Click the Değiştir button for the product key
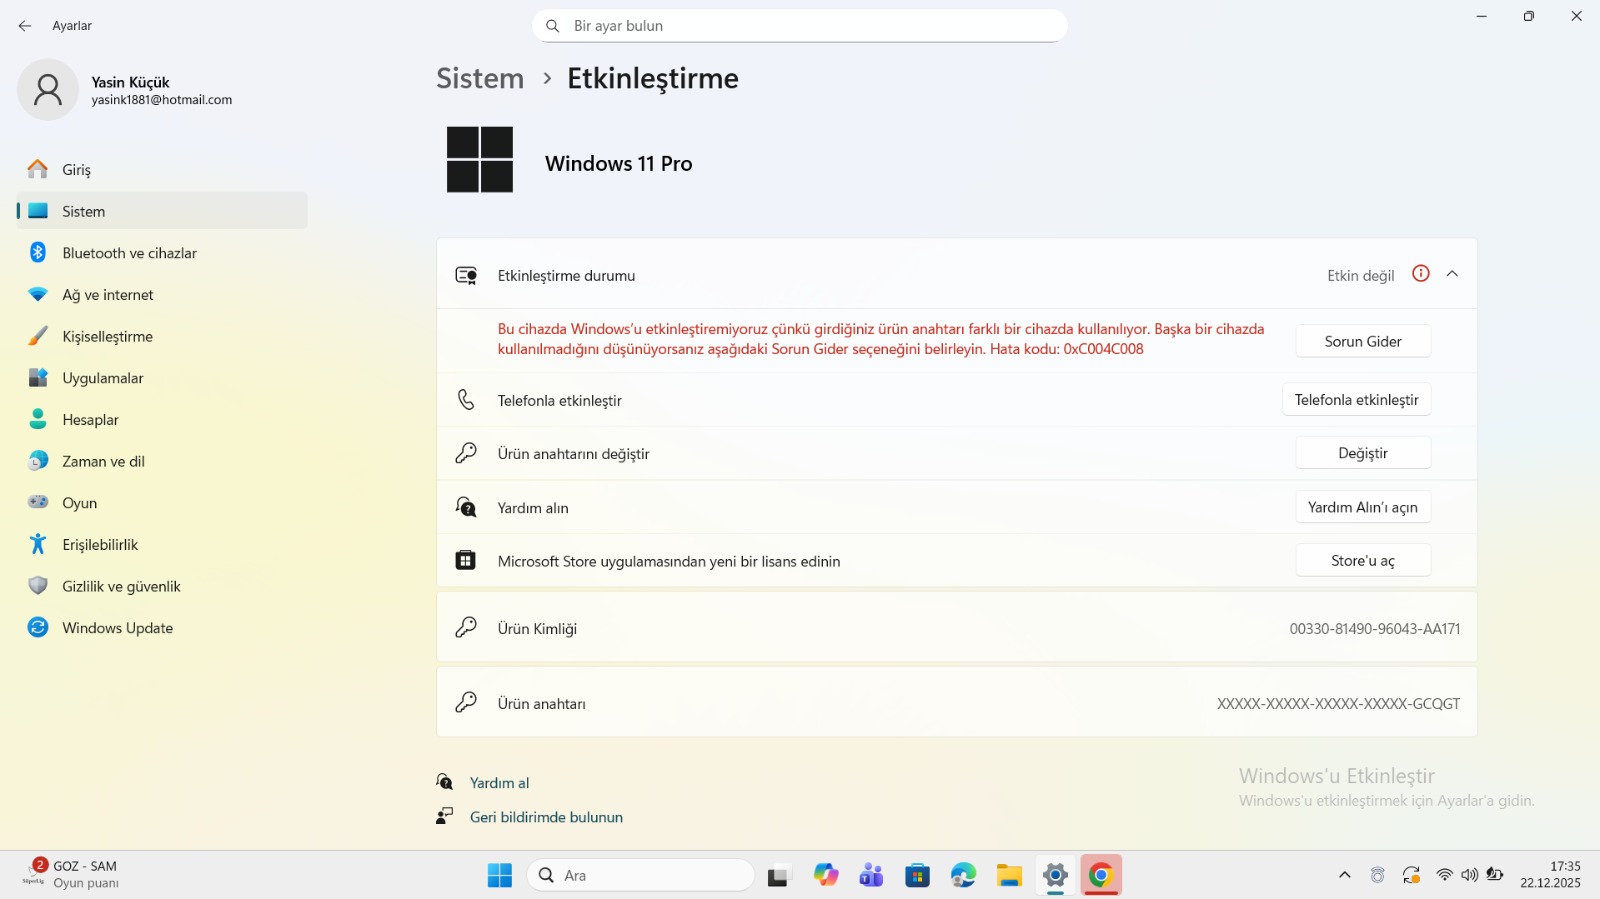Image resolution: width=1600 pixels, height=899 pixels. [x=1363, y=453]
